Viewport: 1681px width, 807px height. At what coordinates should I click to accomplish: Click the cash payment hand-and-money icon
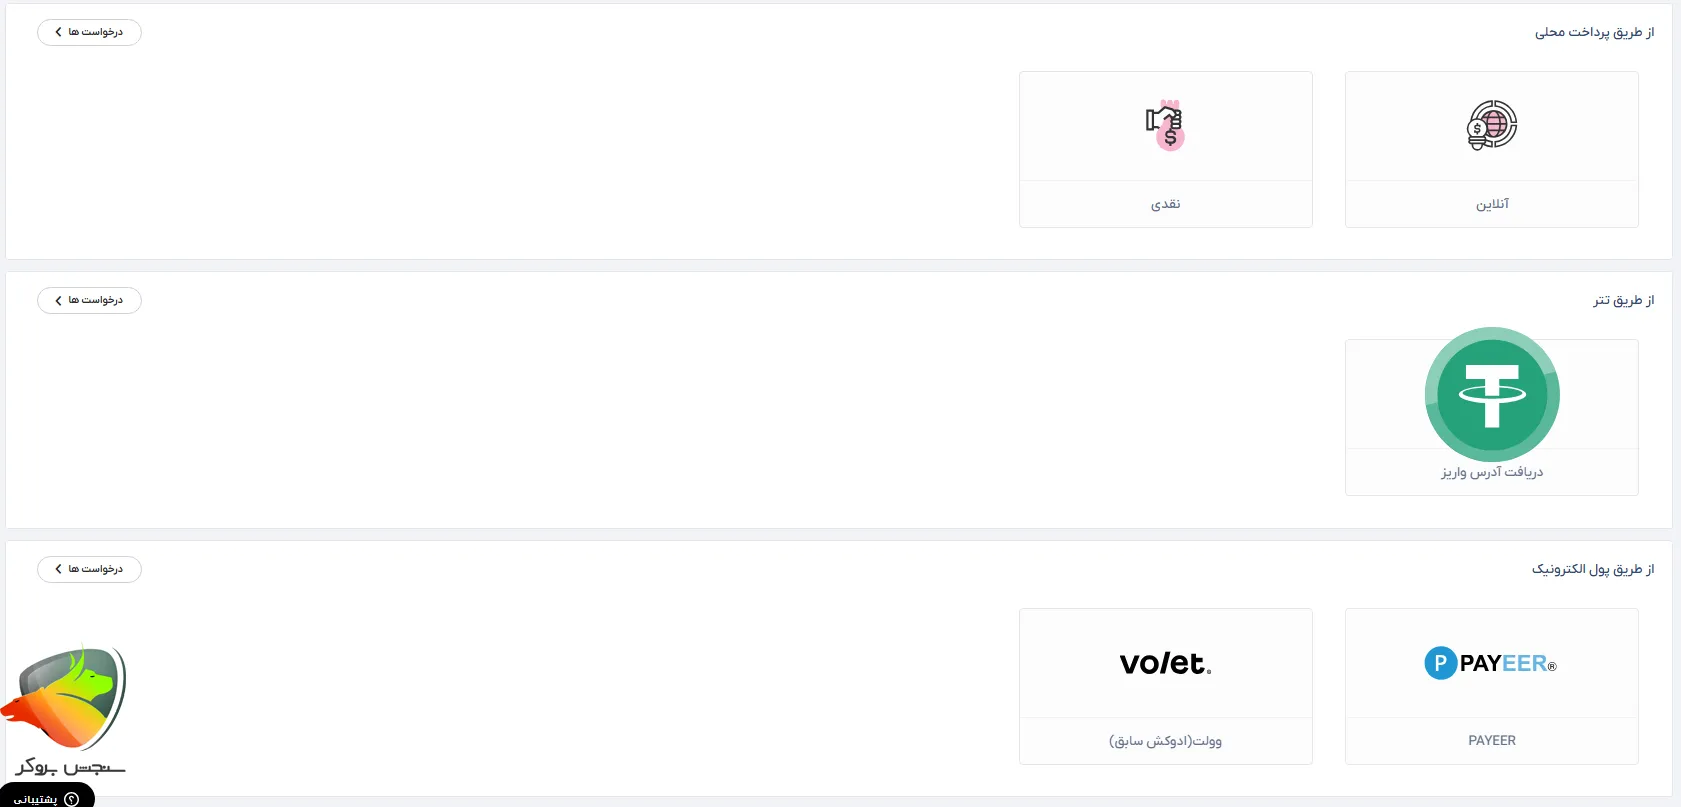click(x=1165, y=125)
